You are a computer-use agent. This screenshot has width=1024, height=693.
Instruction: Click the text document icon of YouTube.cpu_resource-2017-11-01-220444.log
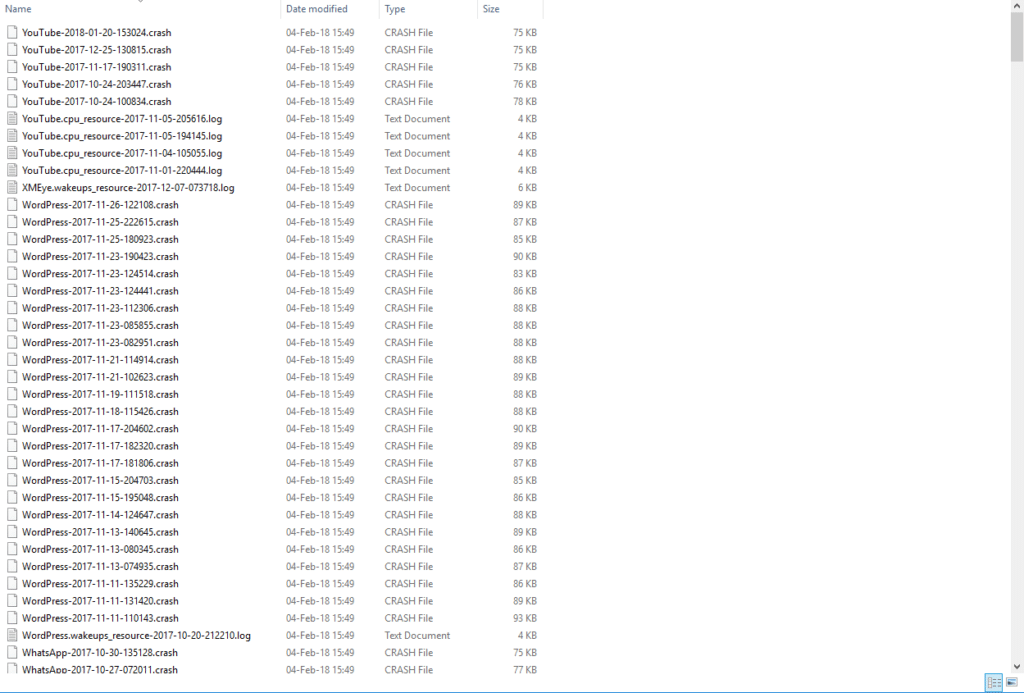[x=12, y=170]
